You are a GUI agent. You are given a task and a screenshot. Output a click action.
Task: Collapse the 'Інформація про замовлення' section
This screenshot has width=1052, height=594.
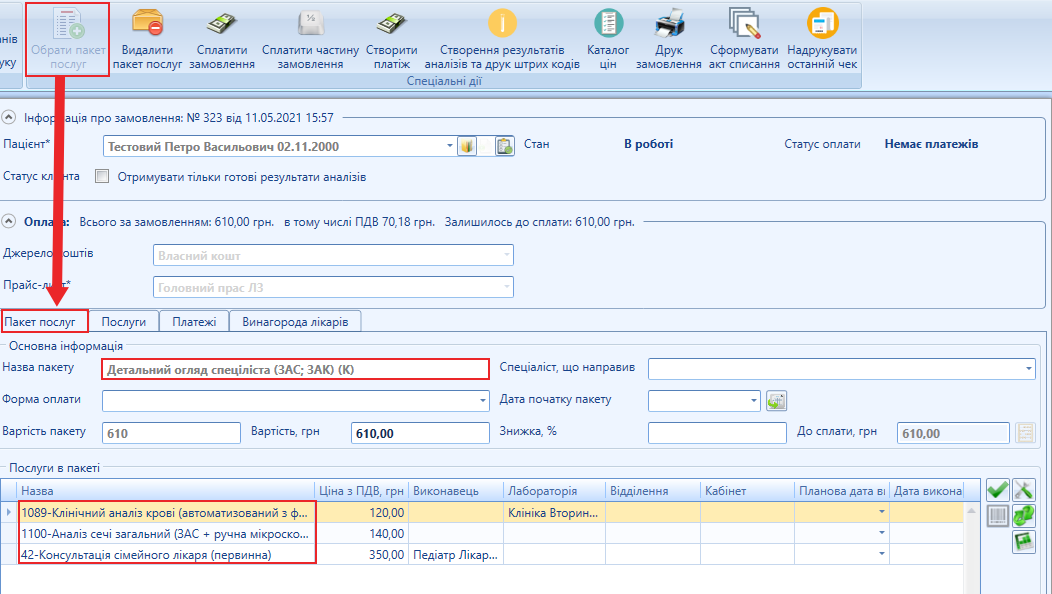[x=9, y=117]
